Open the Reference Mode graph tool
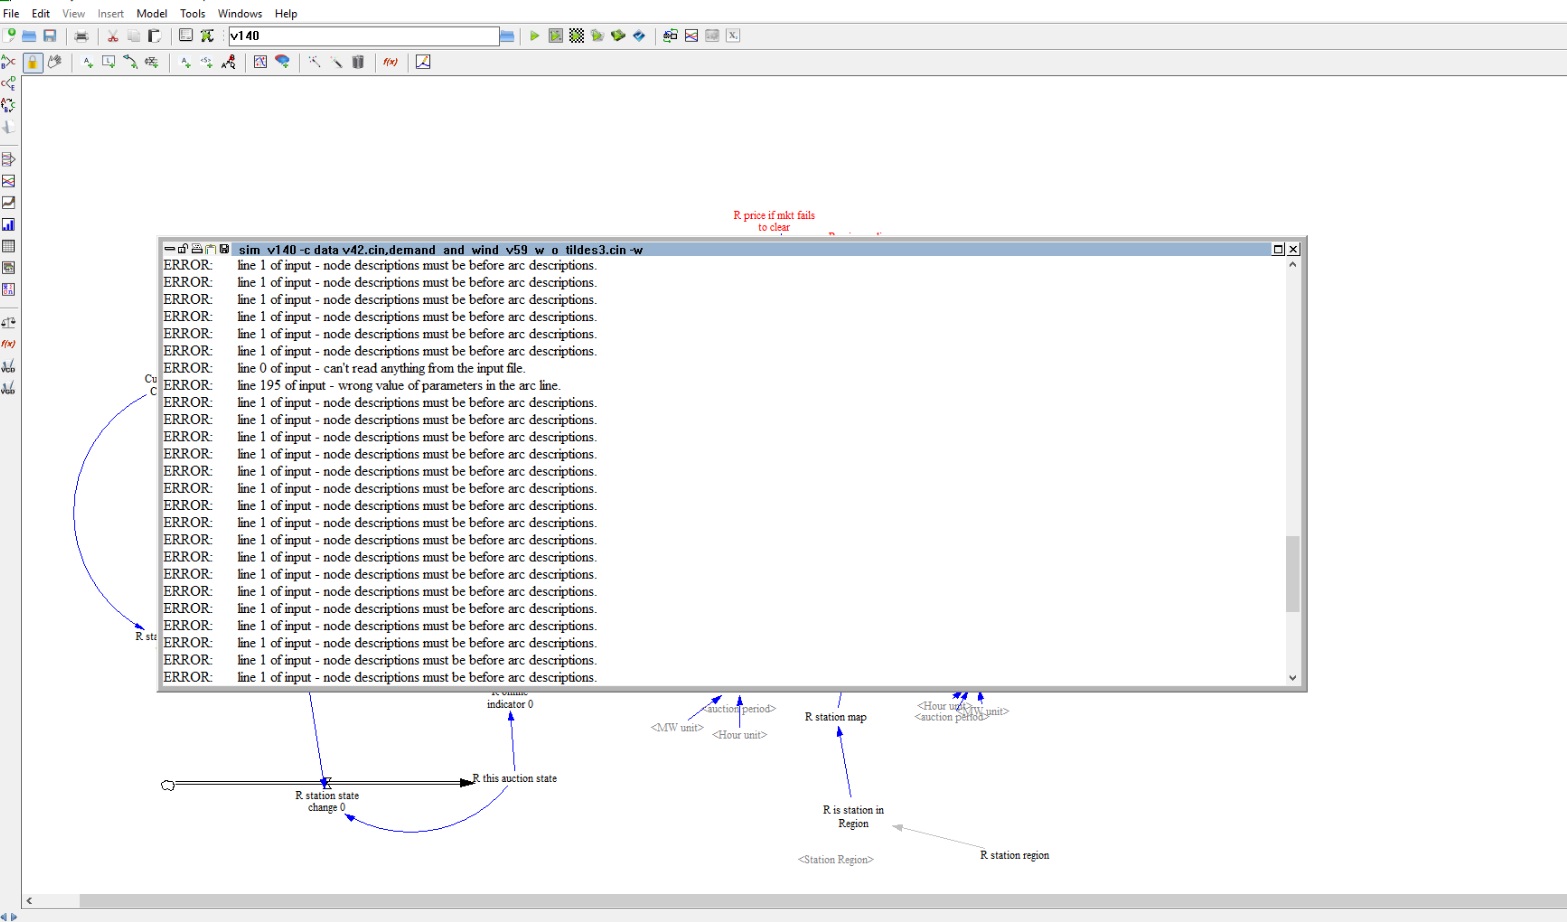 click(x=423, y=62)
